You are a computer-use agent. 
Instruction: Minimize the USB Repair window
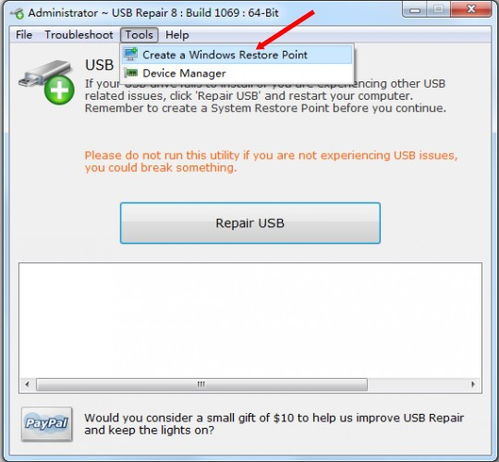[x=415, y=10]
